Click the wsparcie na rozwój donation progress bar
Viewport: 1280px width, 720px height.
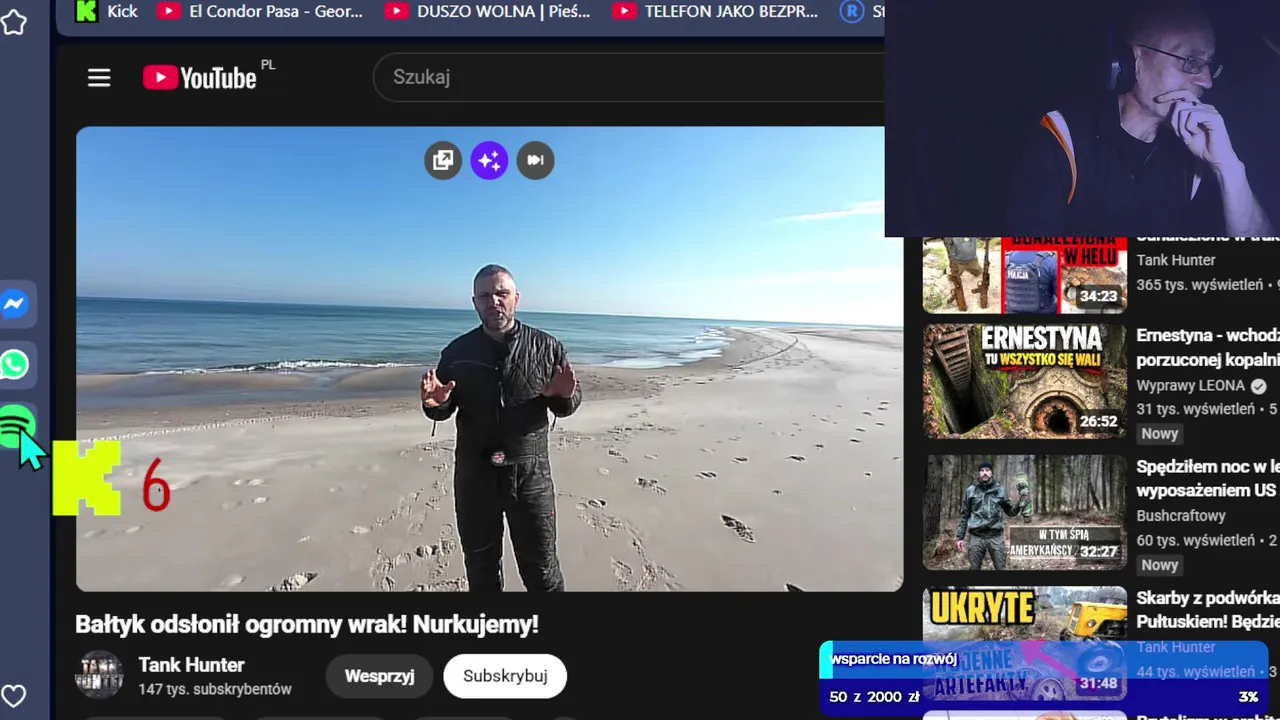pyautogui.click(x=1044, y=678)
